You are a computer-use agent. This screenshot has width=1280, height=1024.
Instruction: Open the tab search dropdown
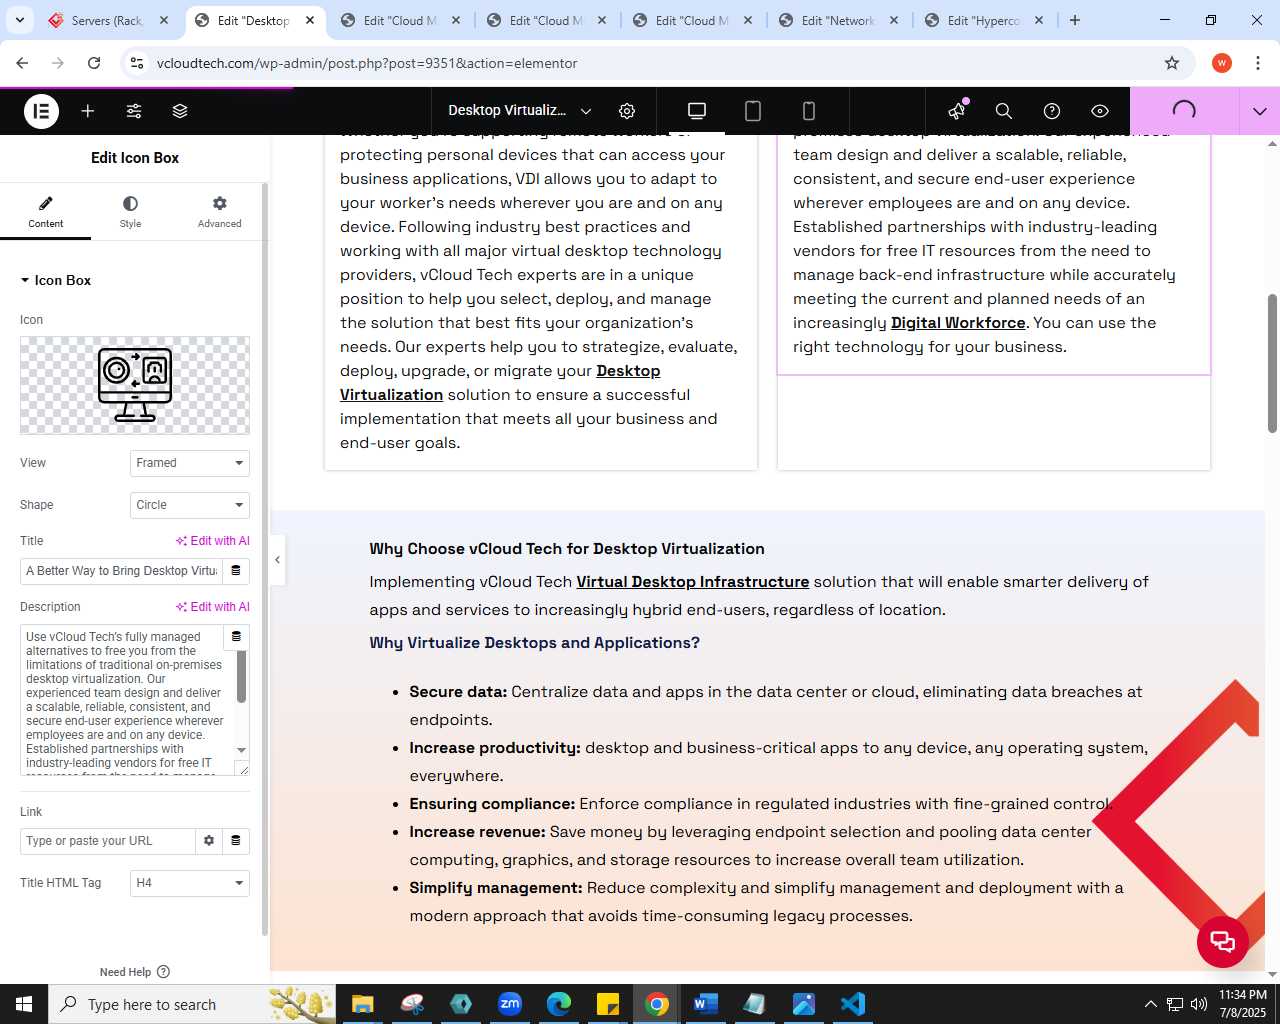(x=19, y=20)
